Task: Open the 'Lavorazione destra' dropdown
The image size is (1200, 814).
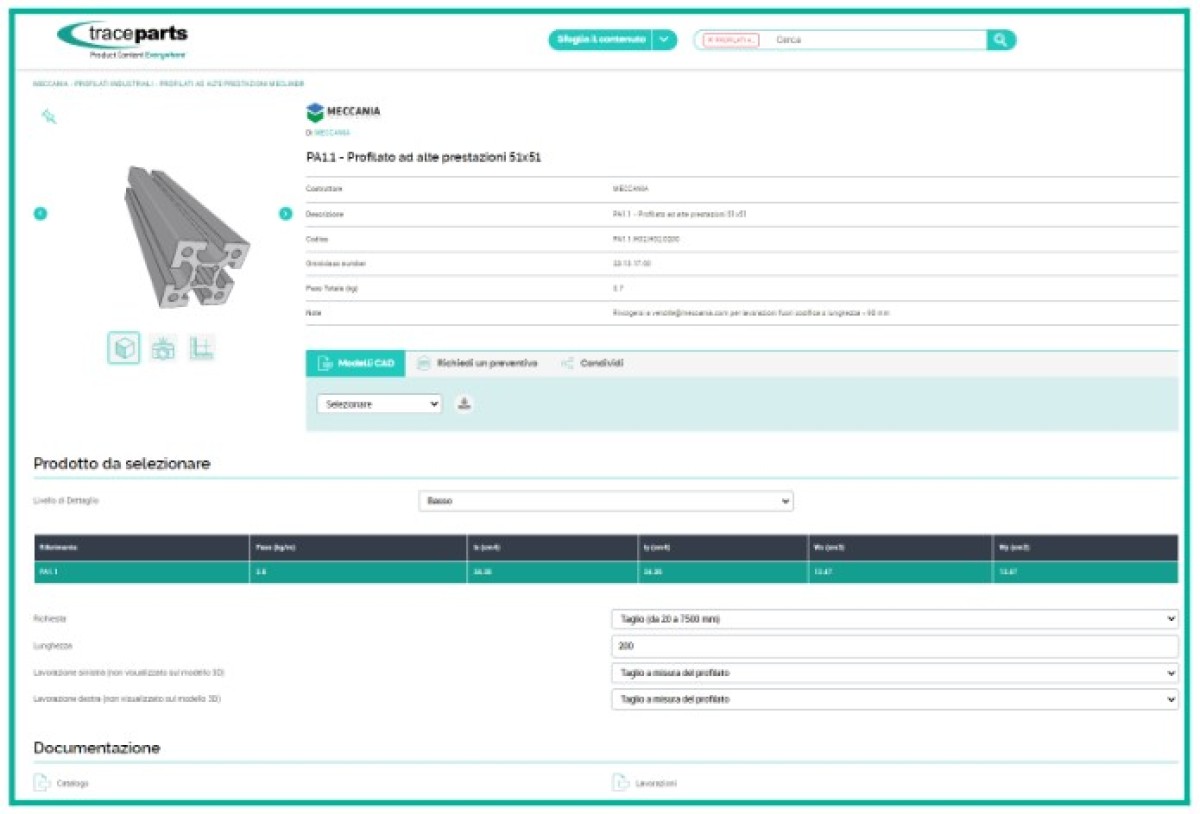Action: tap(895, 699)
